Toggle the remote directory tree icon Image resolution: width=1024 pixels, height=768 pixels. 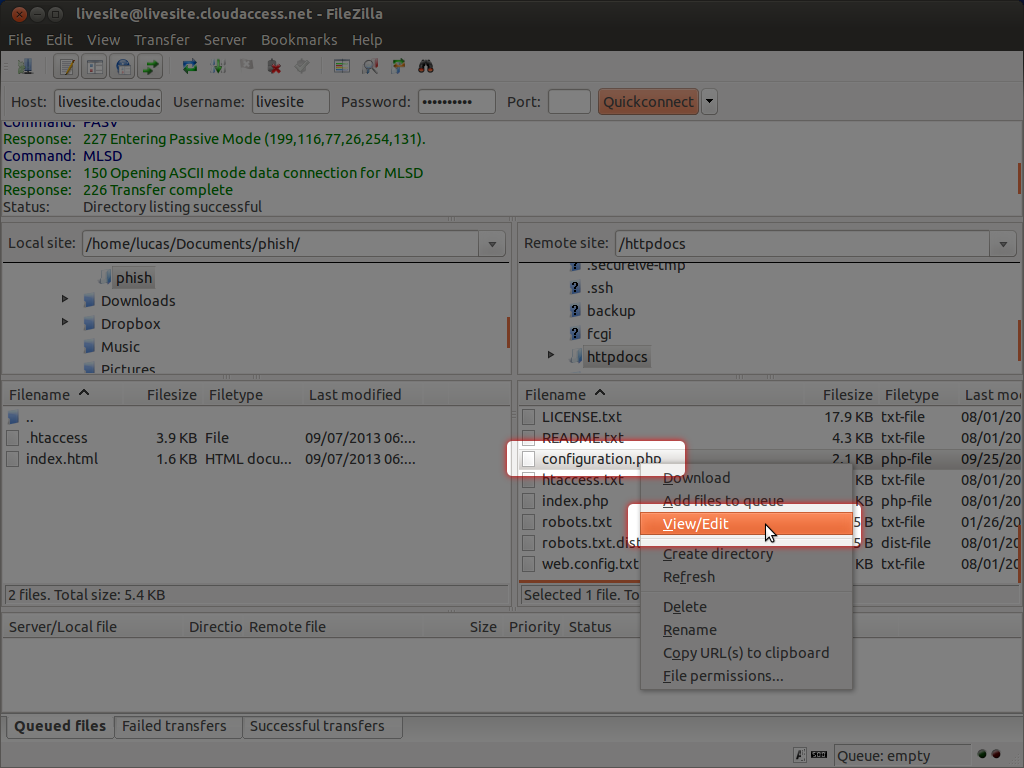tap(122, 67)
